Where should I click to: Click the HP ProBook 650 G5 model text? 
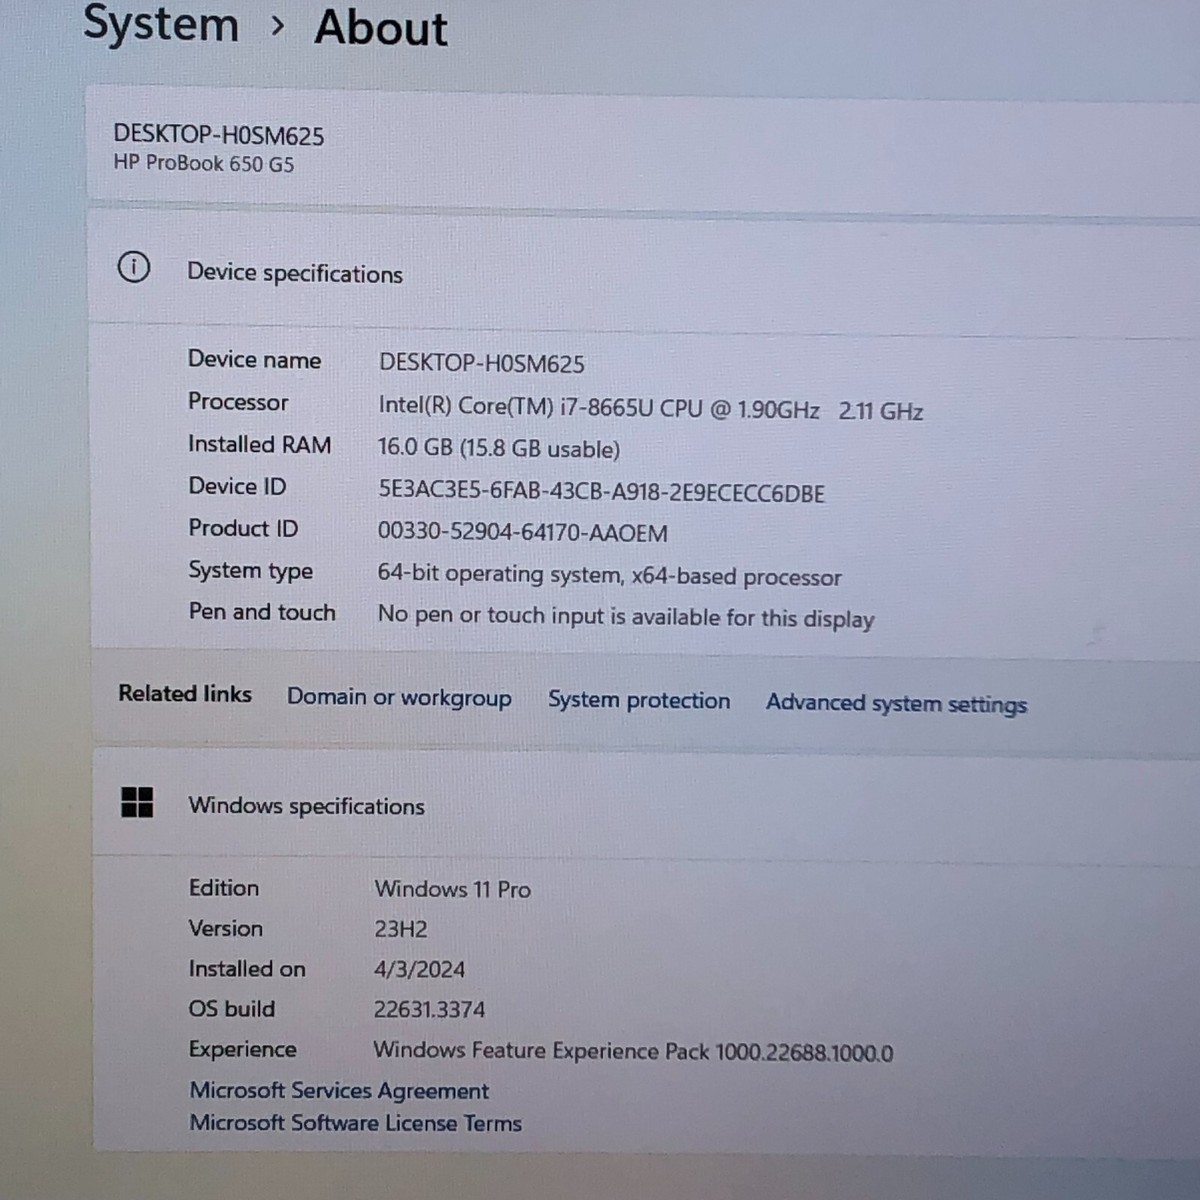pyautogui.click(x=204, y=164)
